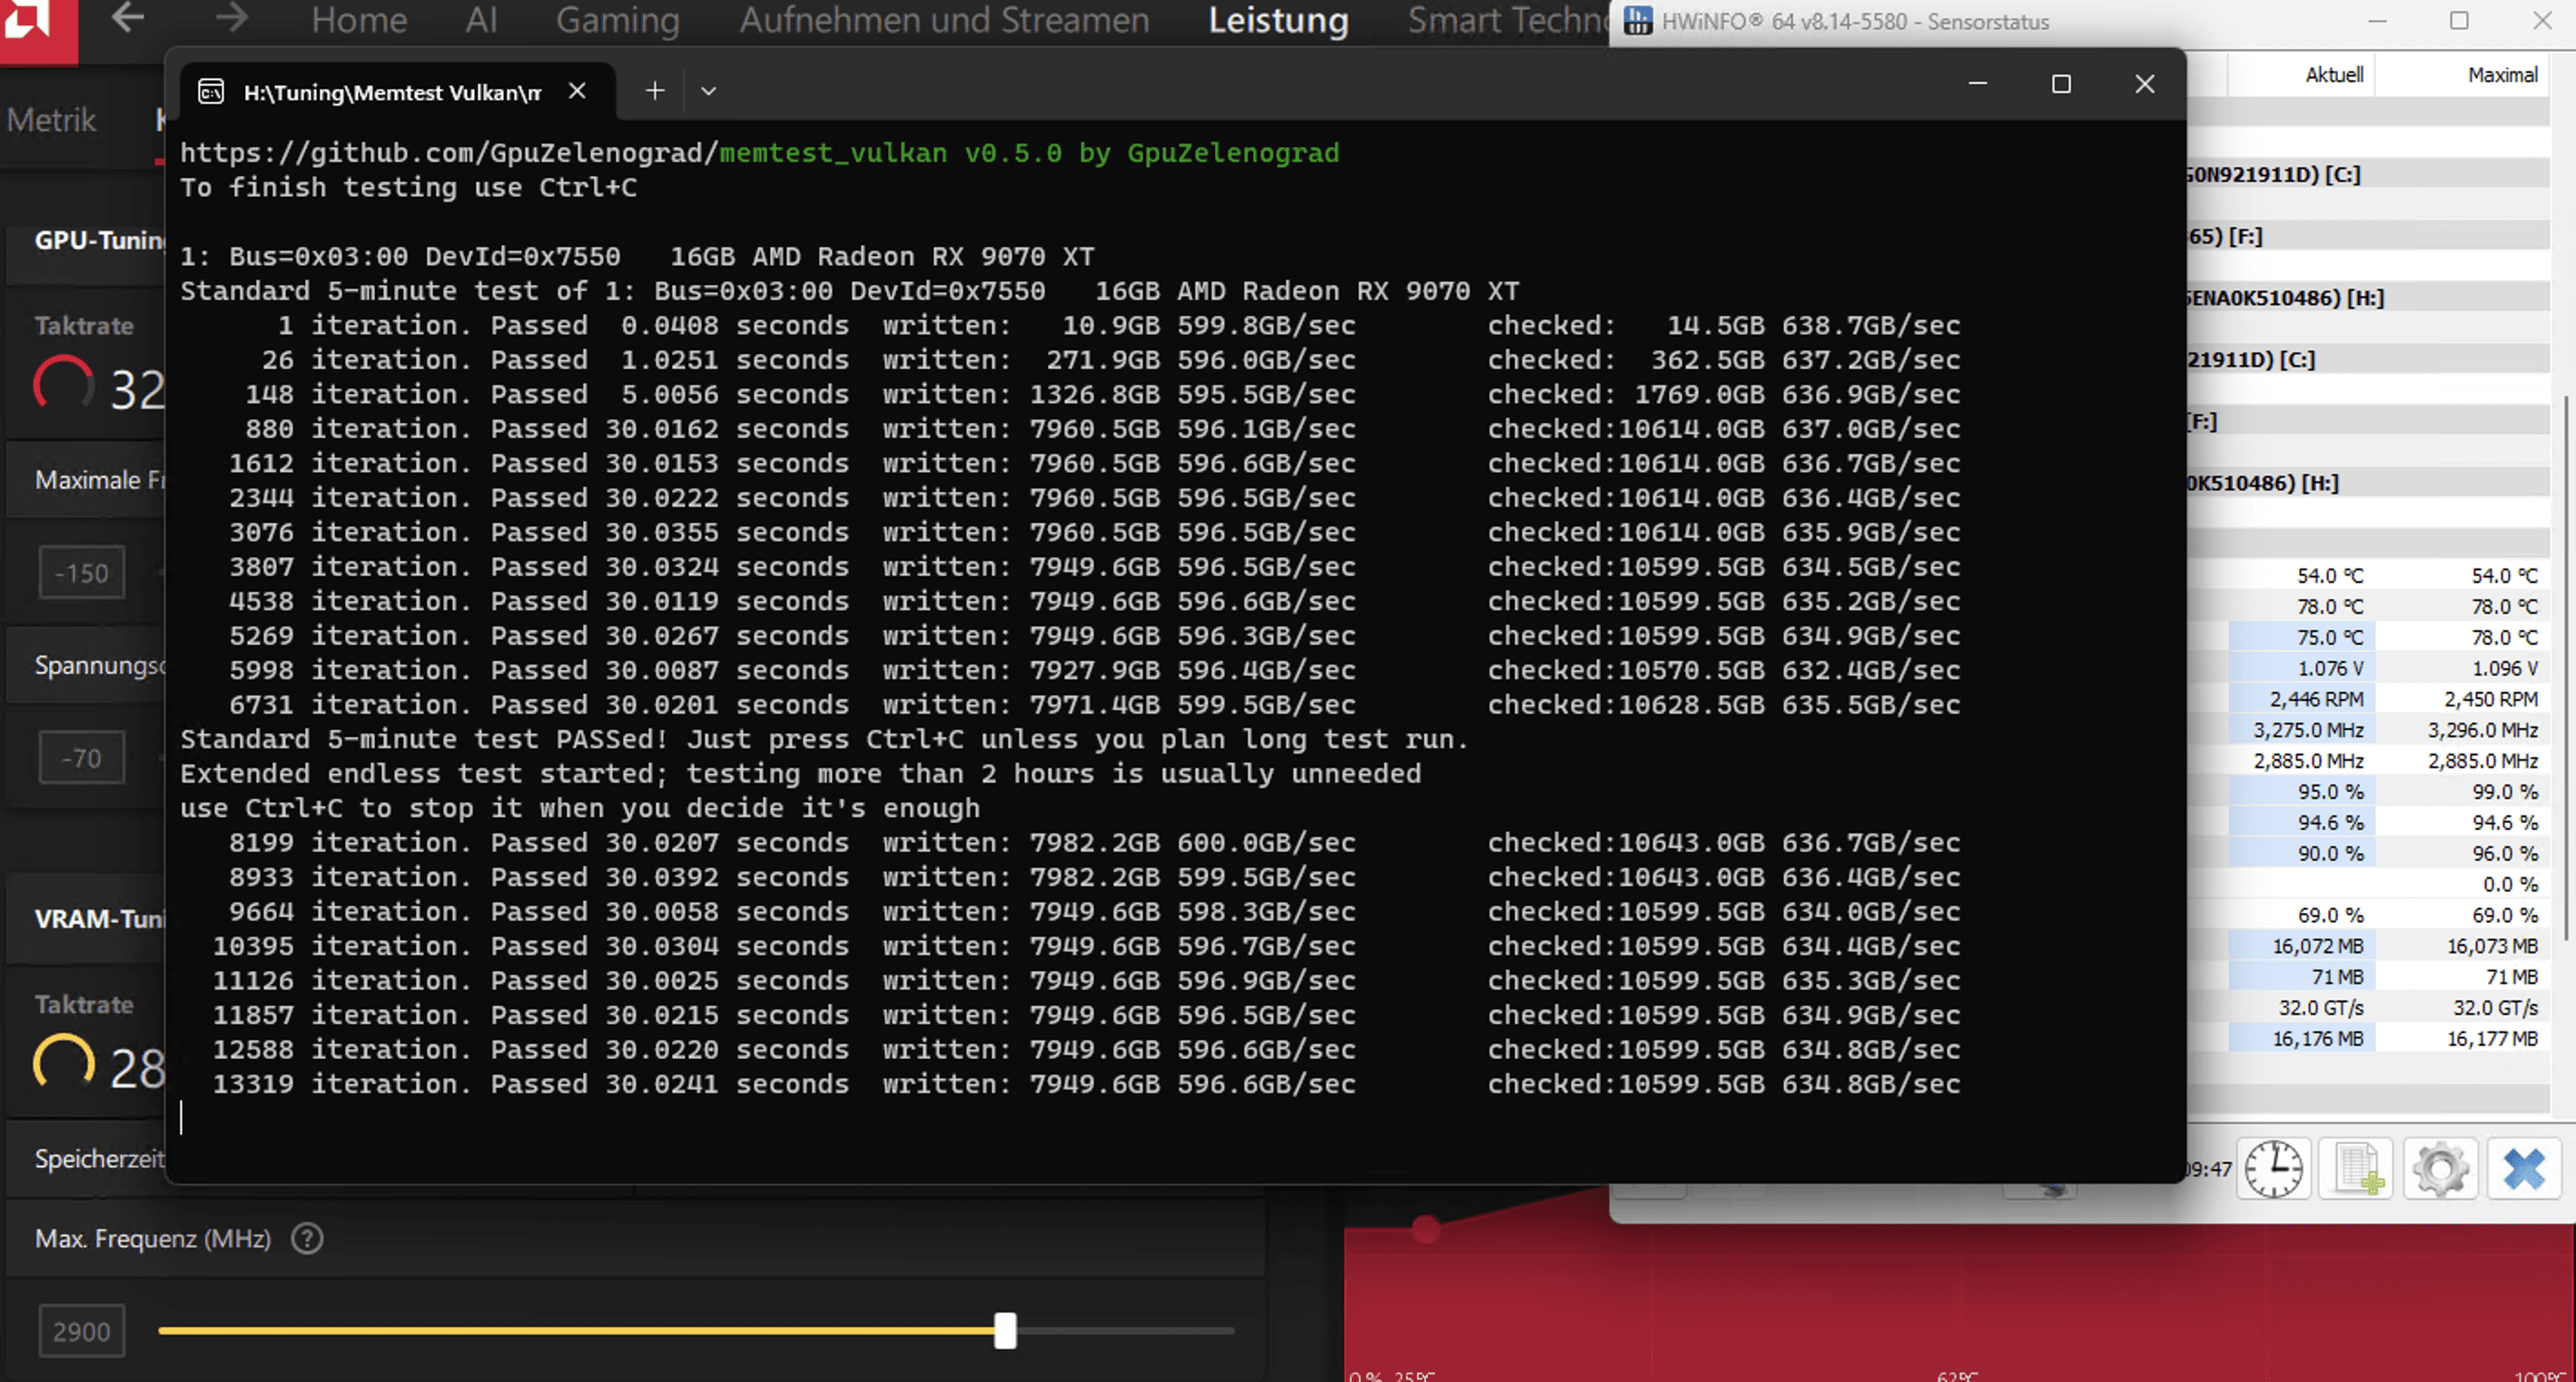2576x1382 pixels.
Task: Click the Max. Frequenz slider handle
Action: click(x=1005, y=1331)
